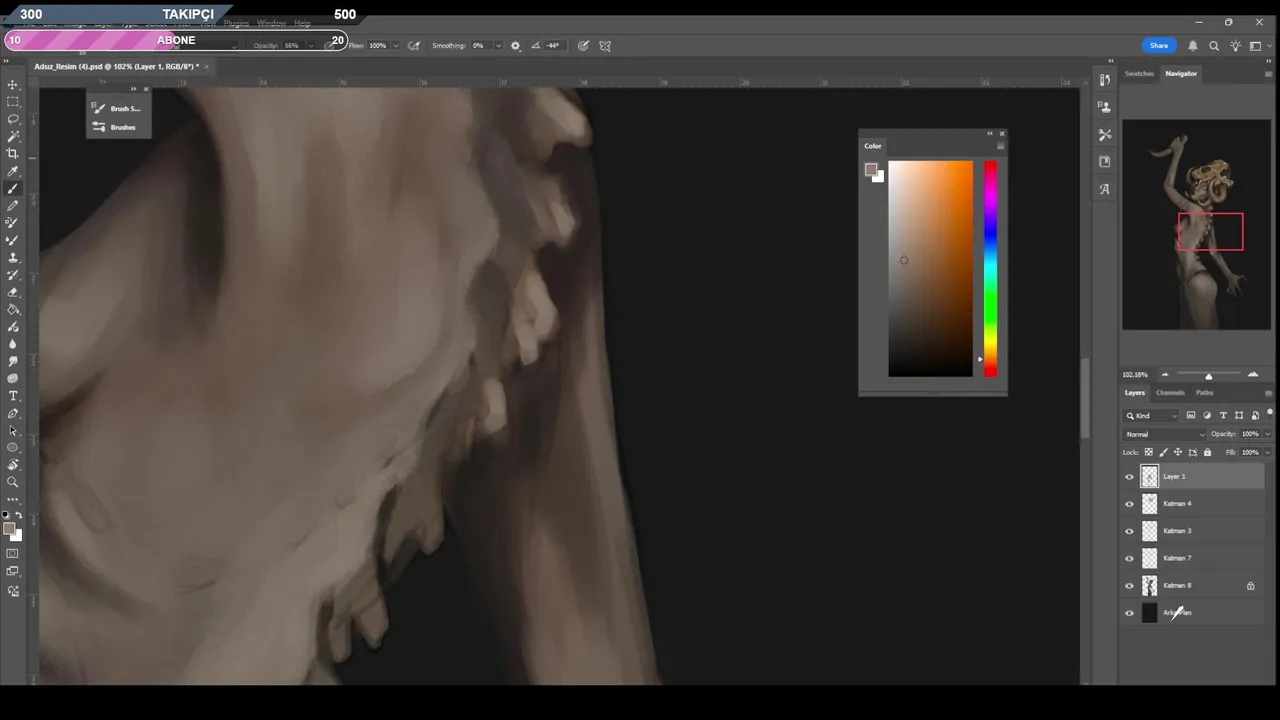Select the Zoom tool in toolbar

(13, 482)
